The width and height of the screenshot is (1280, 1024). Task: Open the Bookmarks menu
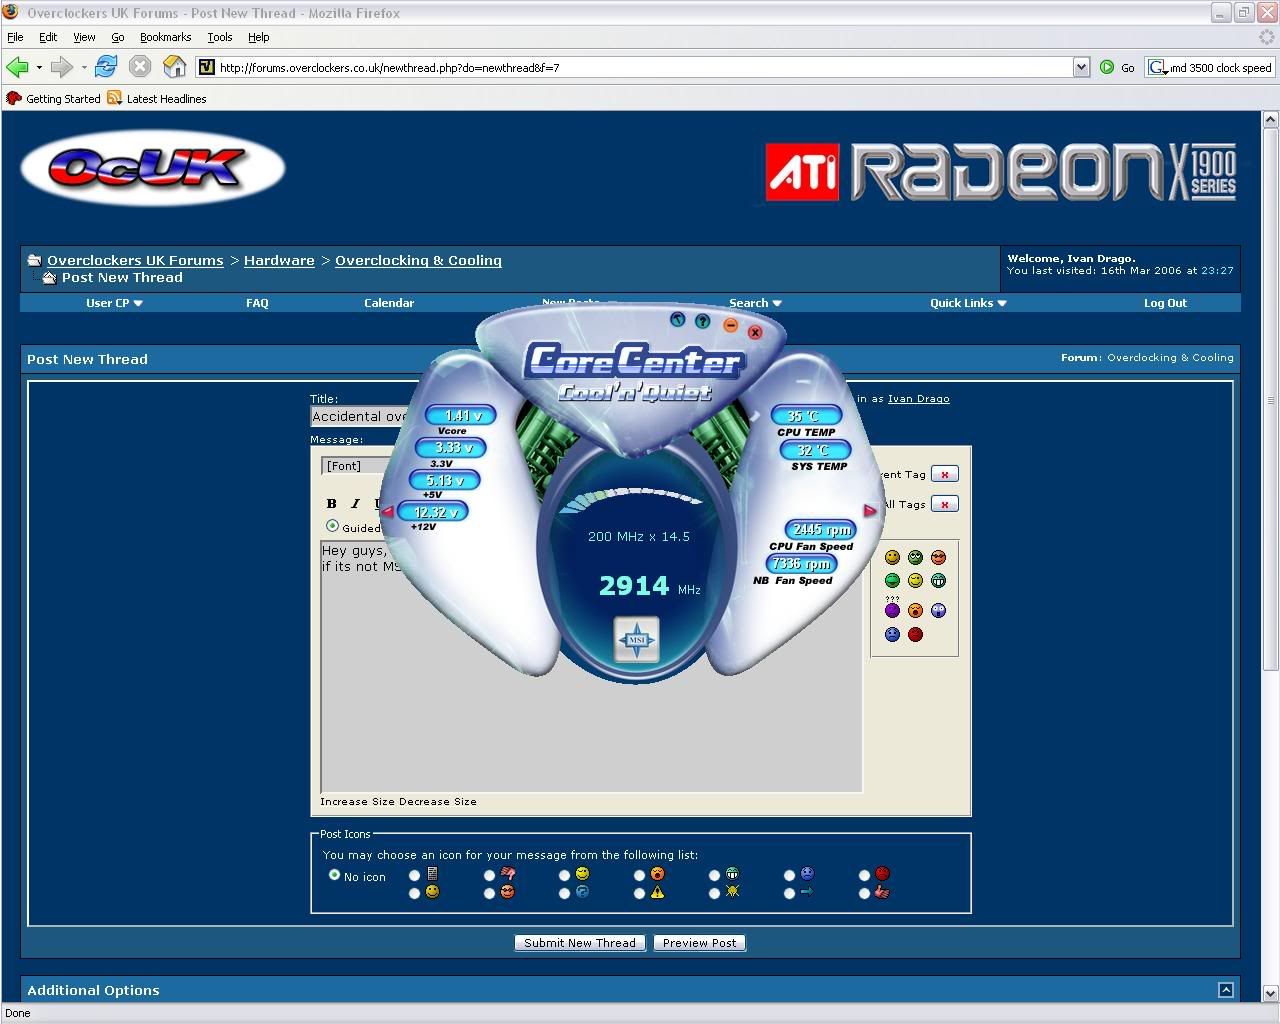tap(165, 37)
